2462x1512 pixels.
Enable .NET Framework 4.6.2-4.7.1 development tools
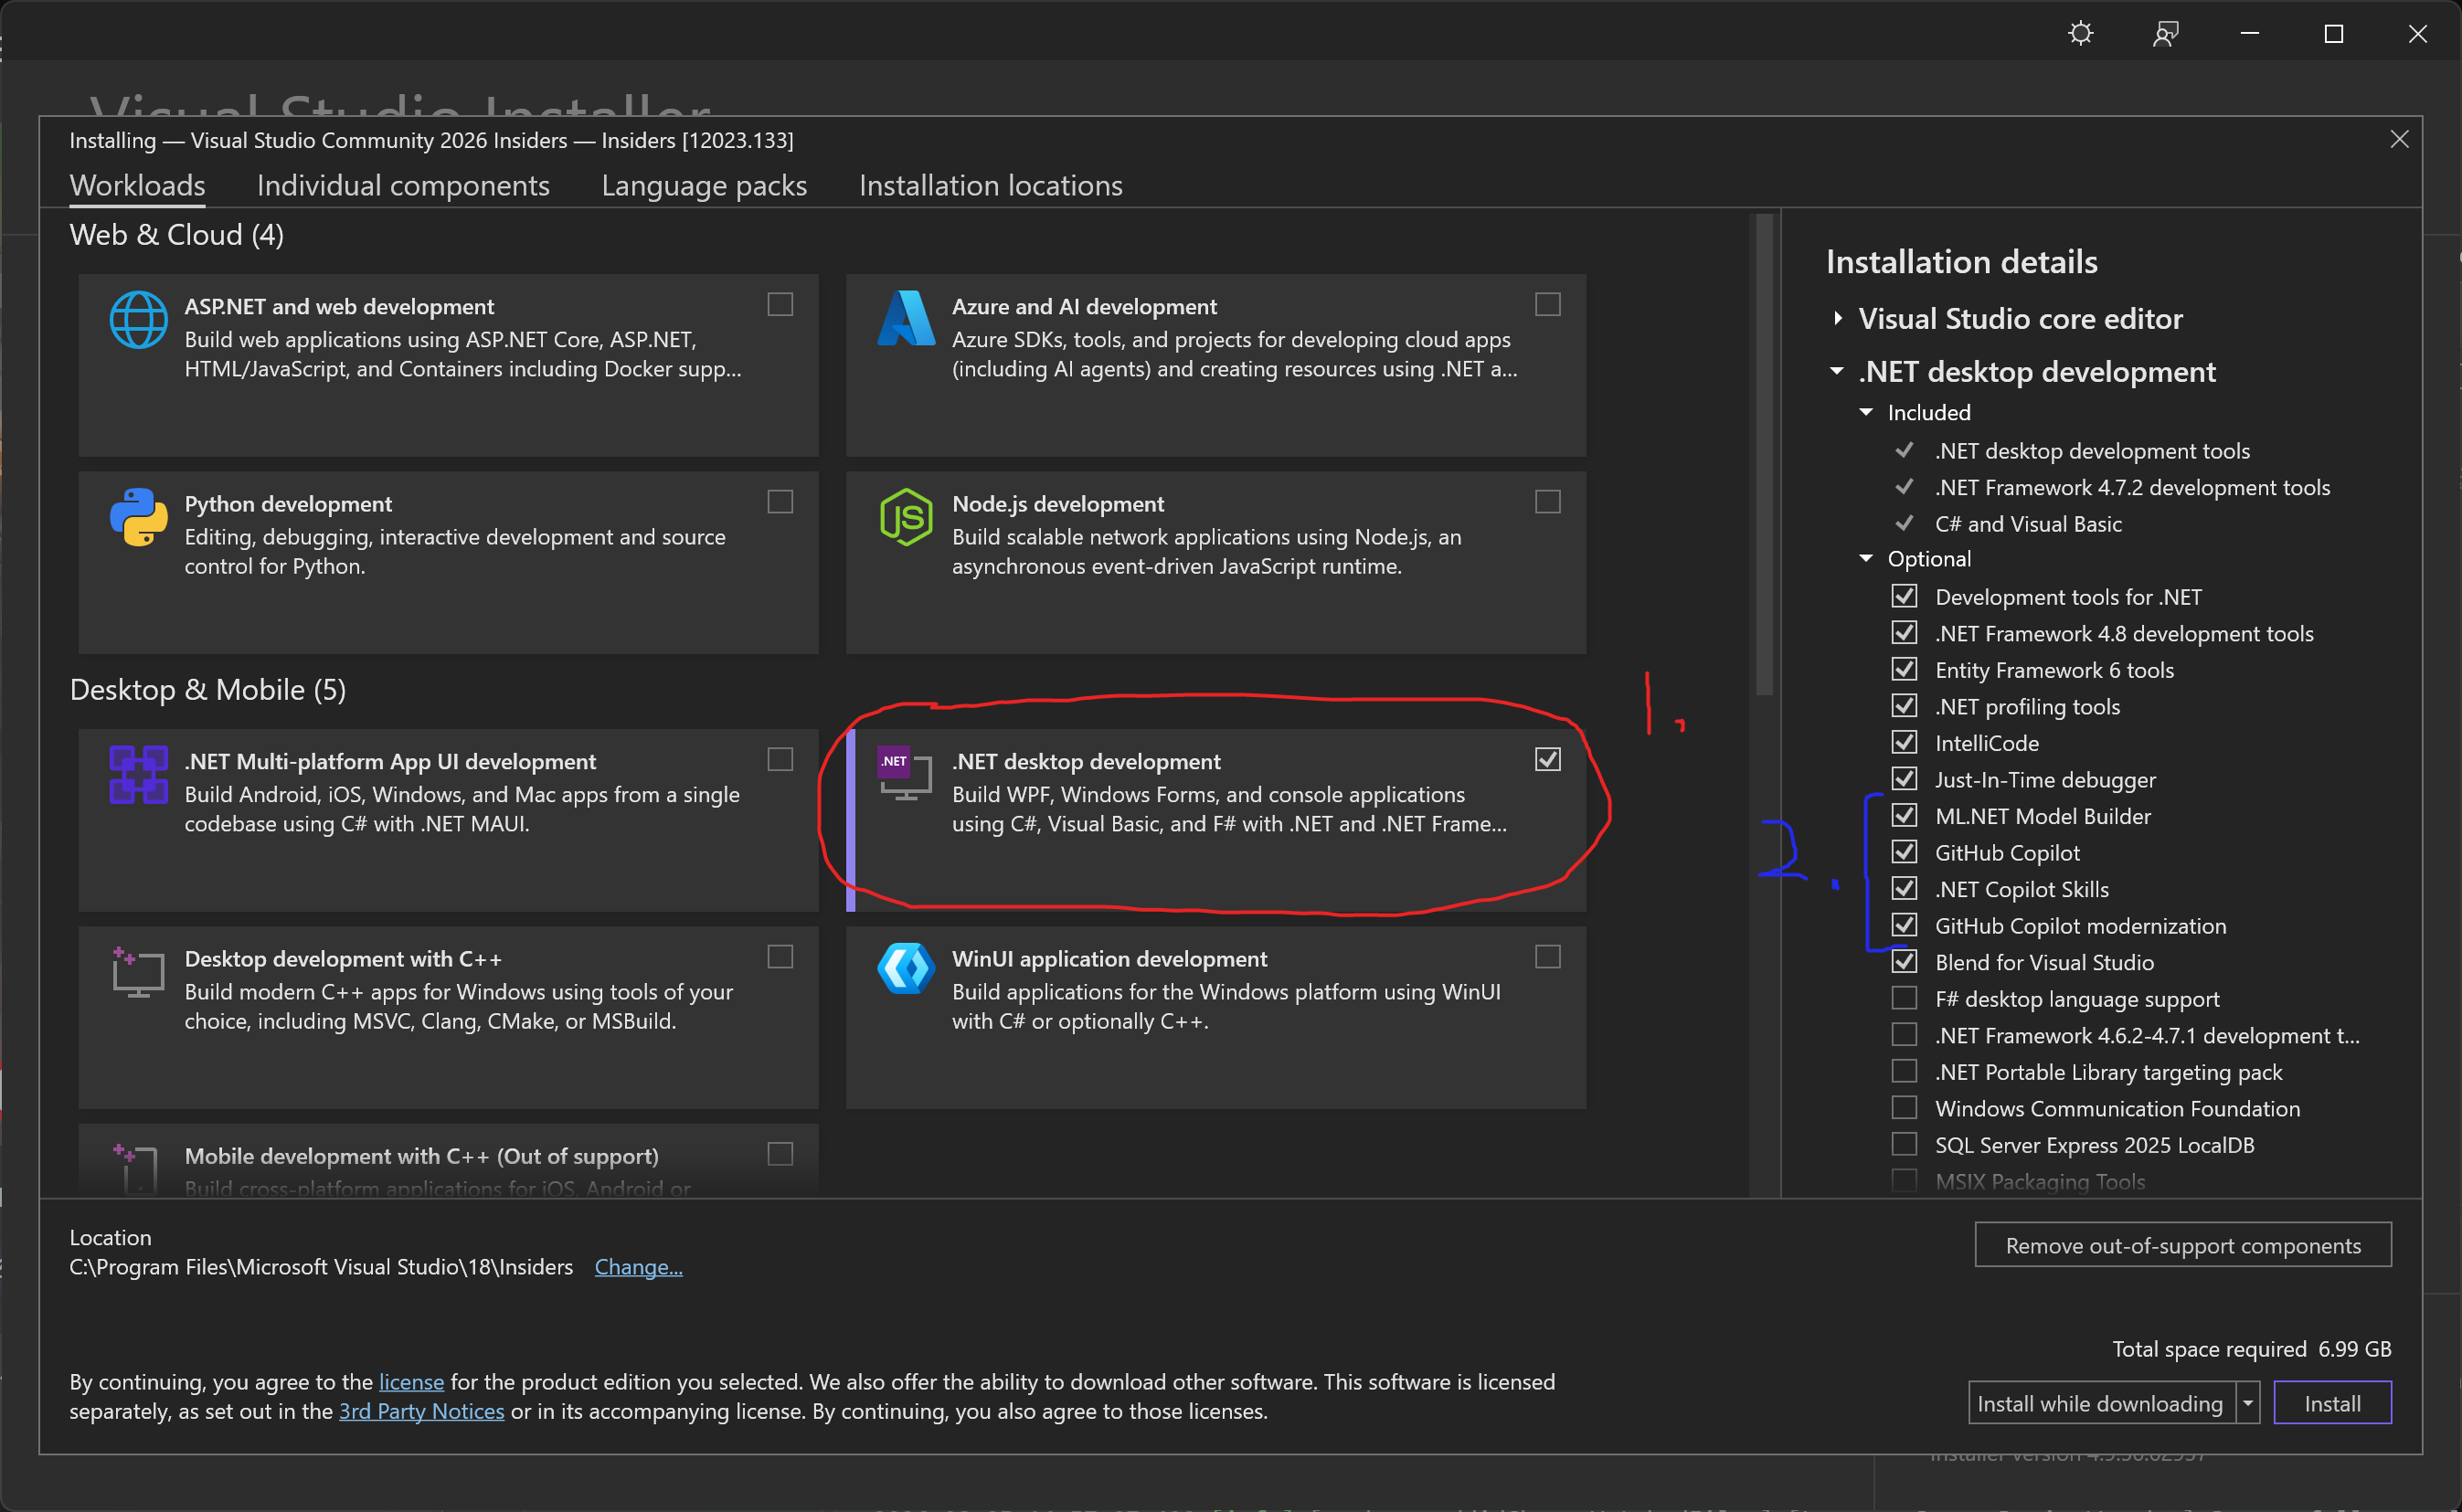[1904, 1034]
